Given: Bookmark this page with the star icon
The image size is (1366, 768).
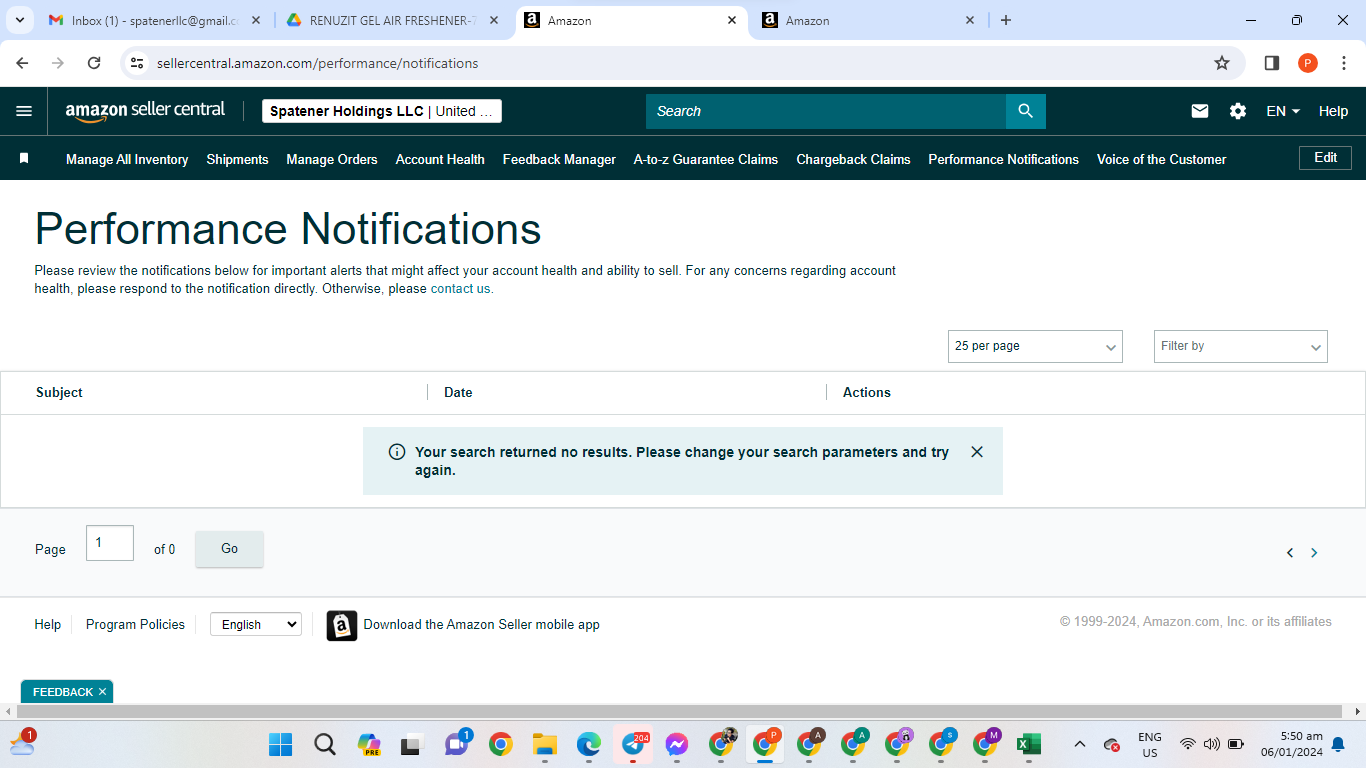Looking at the screenshot, I should click(x=1222, y=63).
